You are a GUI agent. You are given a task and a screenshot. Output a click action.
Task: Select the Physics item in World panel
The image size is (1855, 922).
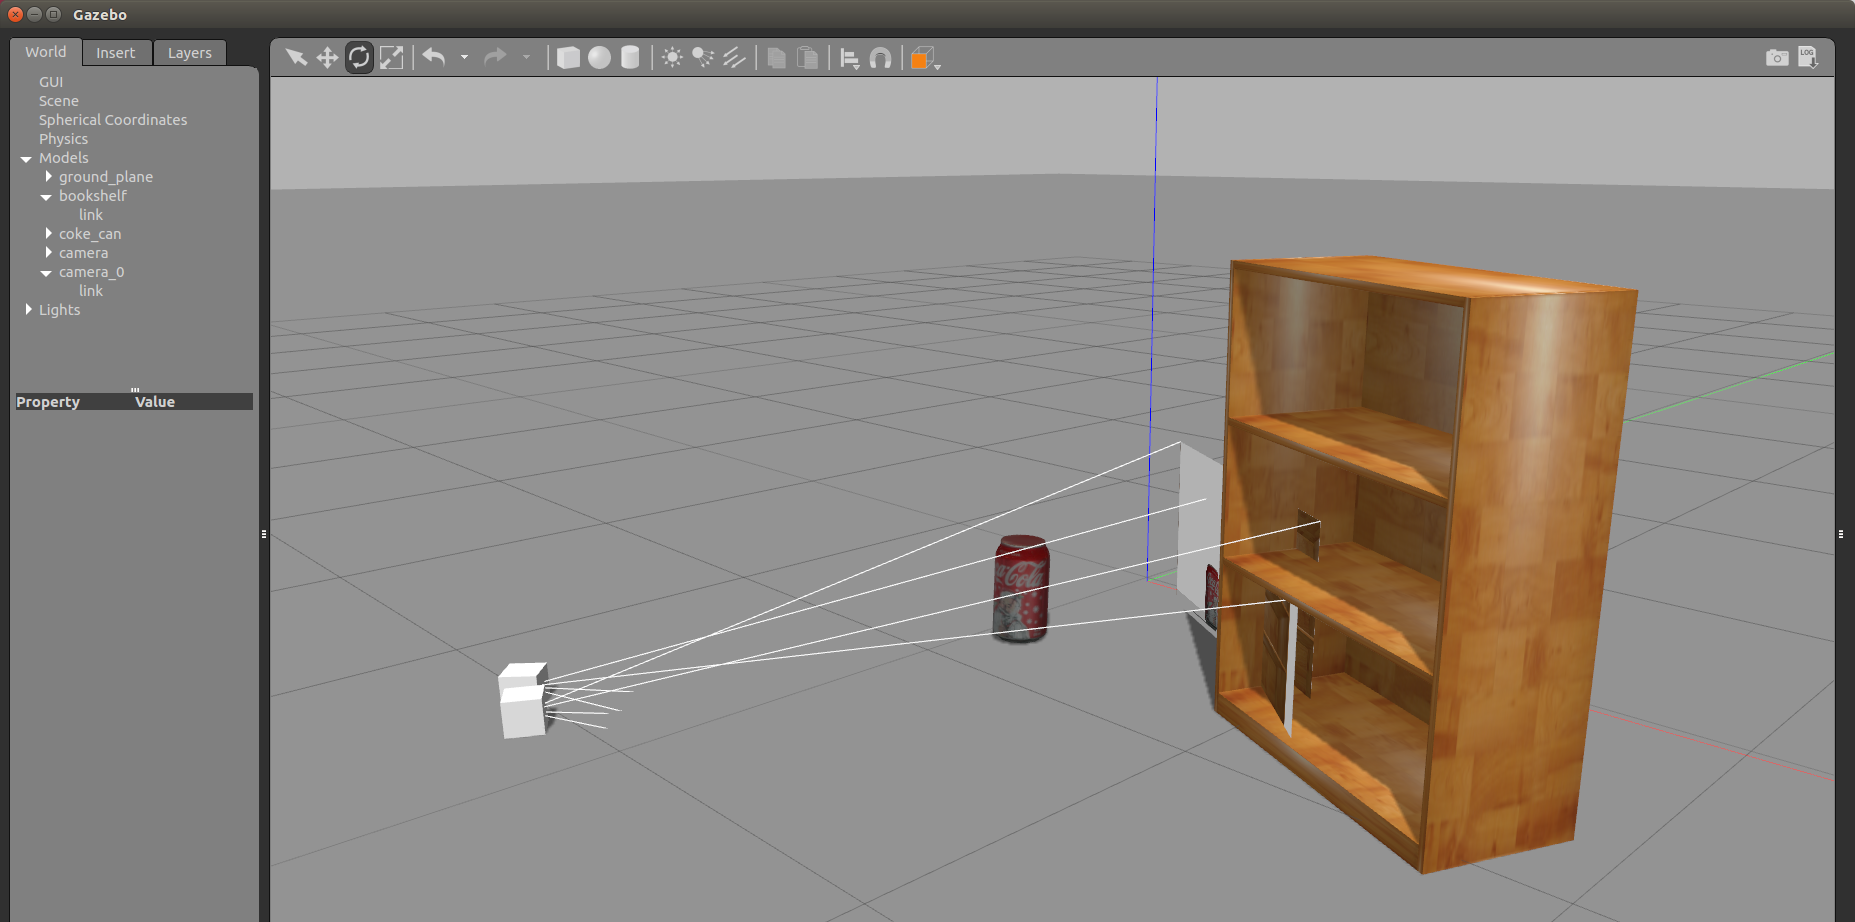[x=63, y=138]
